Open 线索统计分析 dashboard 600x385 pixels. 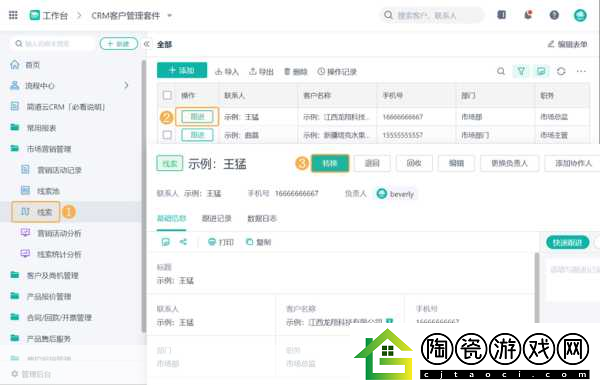coord(51,254)
